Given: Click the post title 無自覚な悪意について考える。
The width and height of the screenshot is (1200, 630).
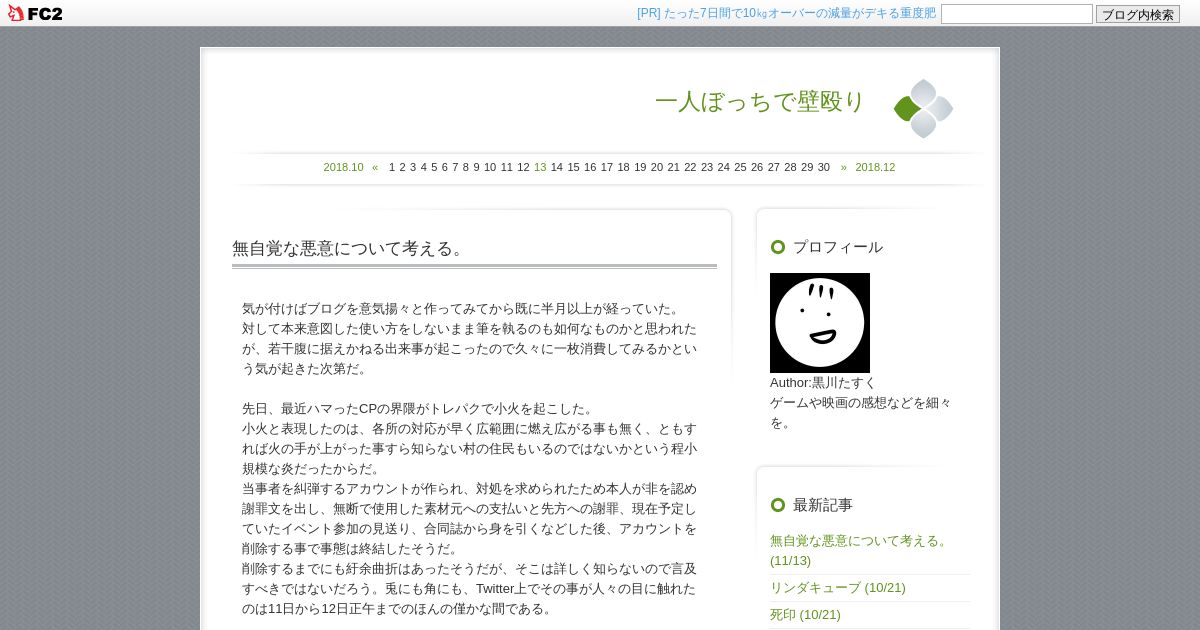Looking at the screenshot, I should [351, 248].
